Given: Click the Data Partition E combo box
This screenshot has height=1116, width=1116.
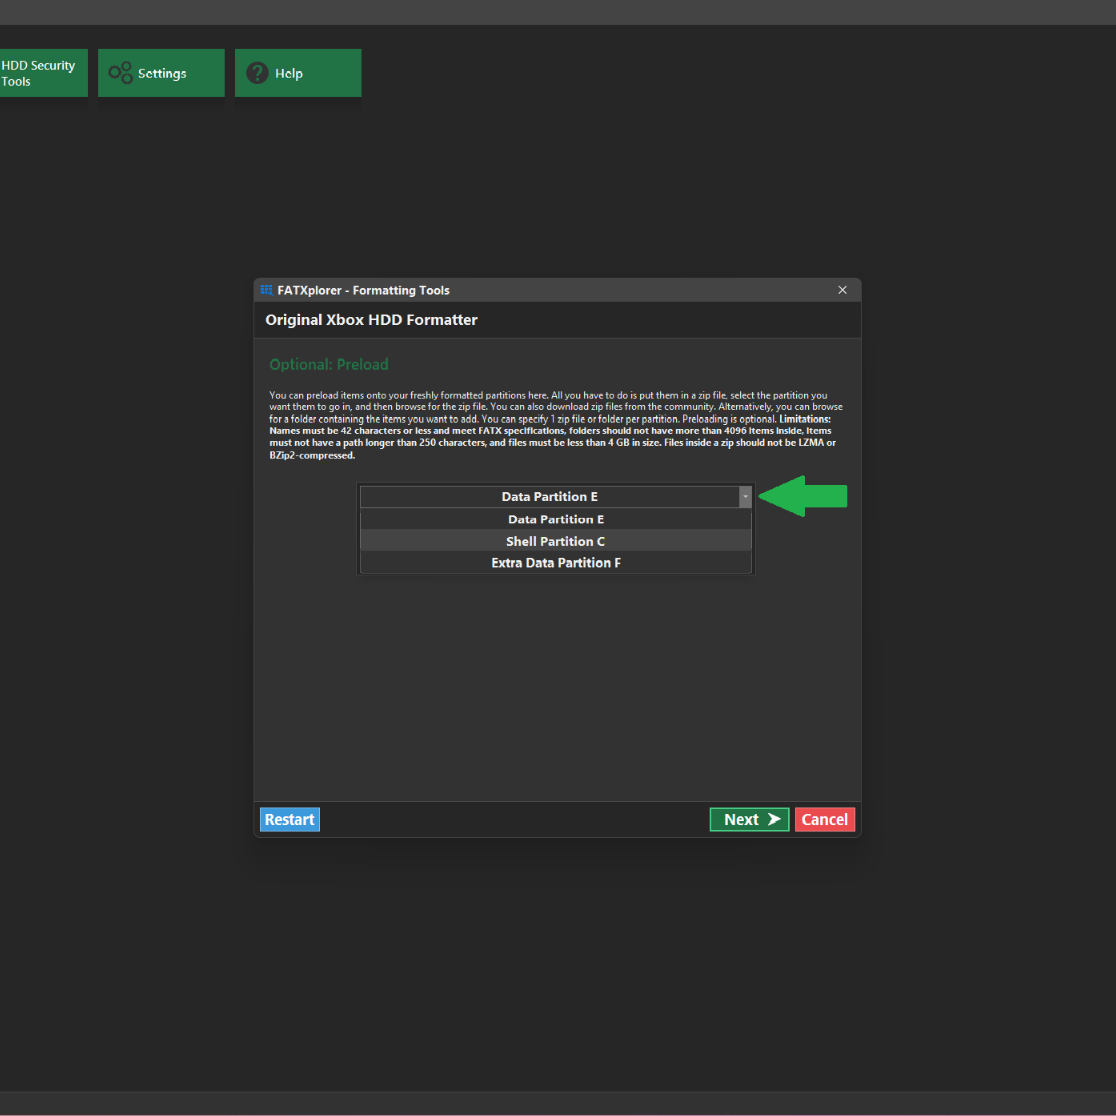Looking at the screenshot, I should 555,497.
